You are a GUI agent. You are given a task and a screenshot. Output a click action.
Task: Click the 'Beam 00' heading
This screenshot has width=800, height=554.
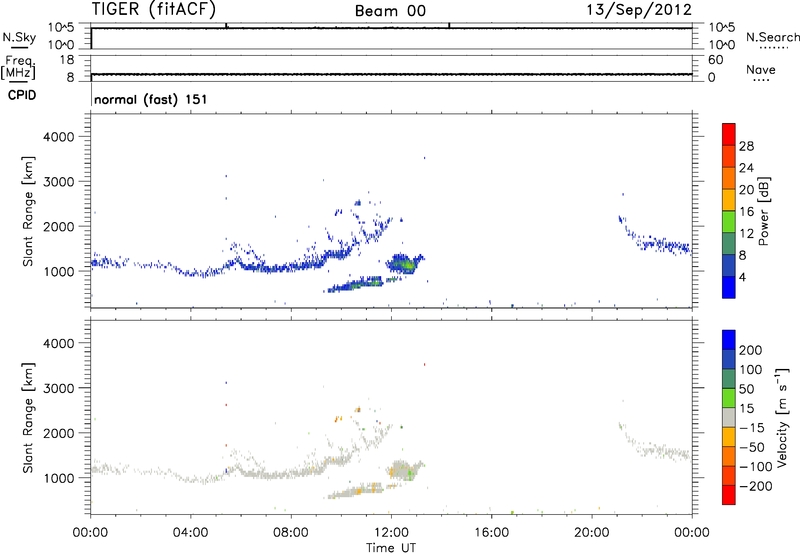390,11
